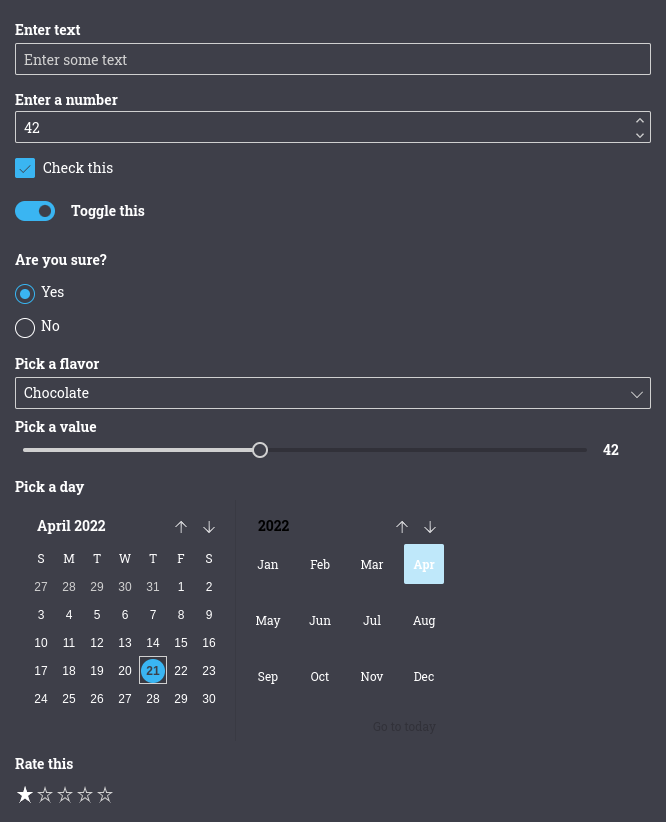
Task: Select the third rating star
Action: pyautogui.click(x=65, y=794)
